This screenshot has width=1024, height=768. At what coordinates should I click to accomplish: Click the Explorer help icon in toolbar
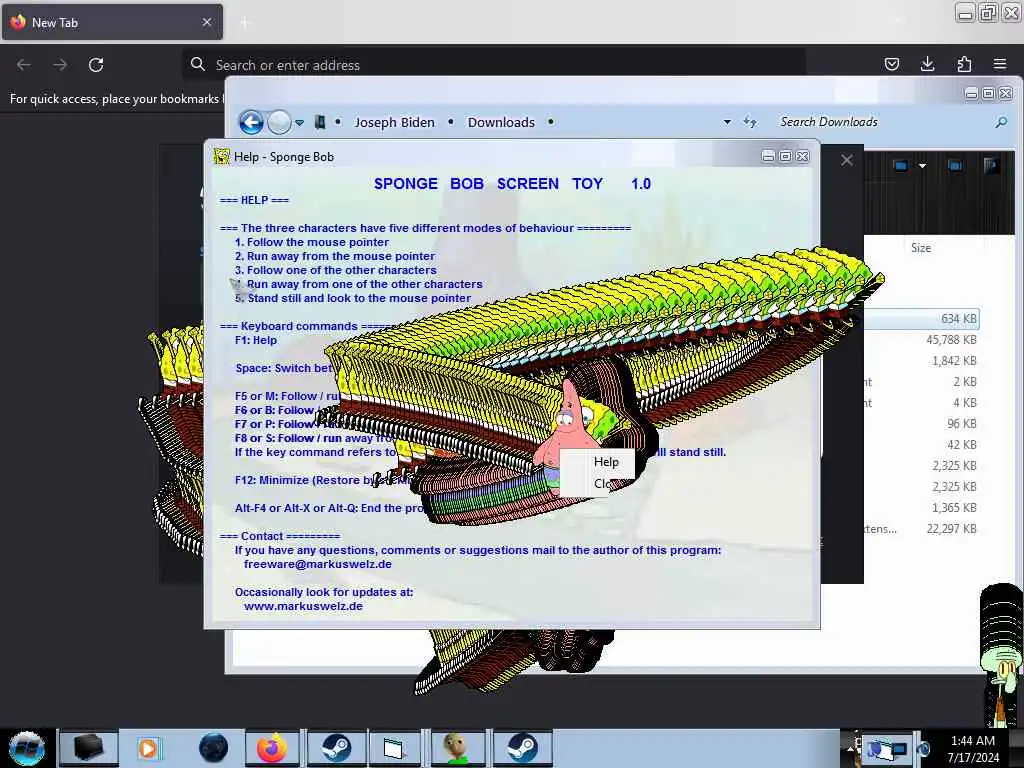(x=991, y=166)
